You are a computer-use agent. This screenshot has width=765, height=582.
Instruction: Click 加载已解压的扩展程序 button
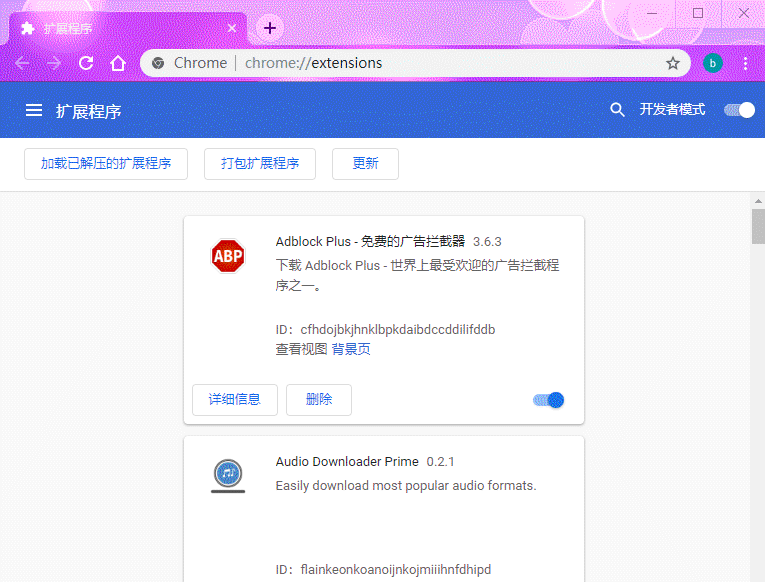coord(106,163)
